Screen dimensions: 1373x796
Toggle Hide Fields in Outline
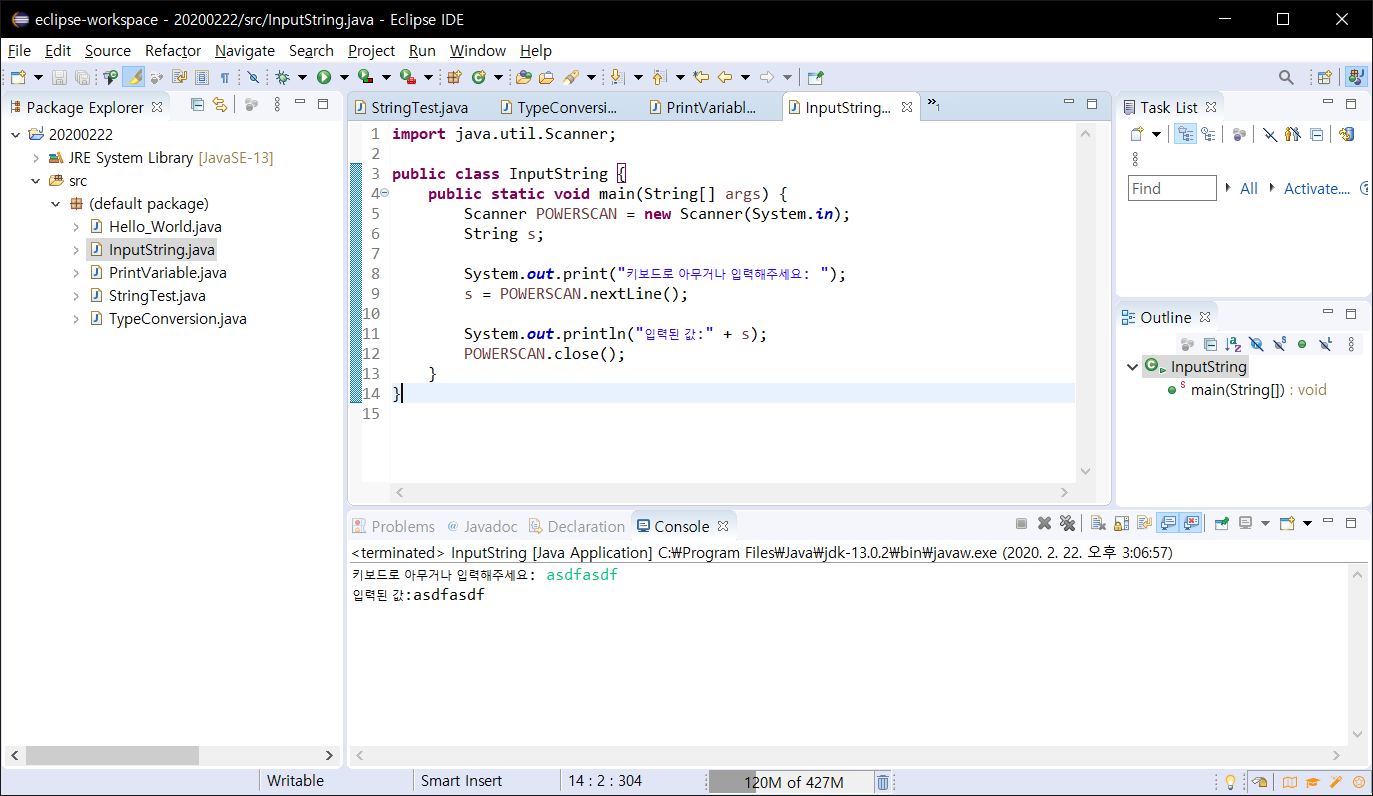1256,344
